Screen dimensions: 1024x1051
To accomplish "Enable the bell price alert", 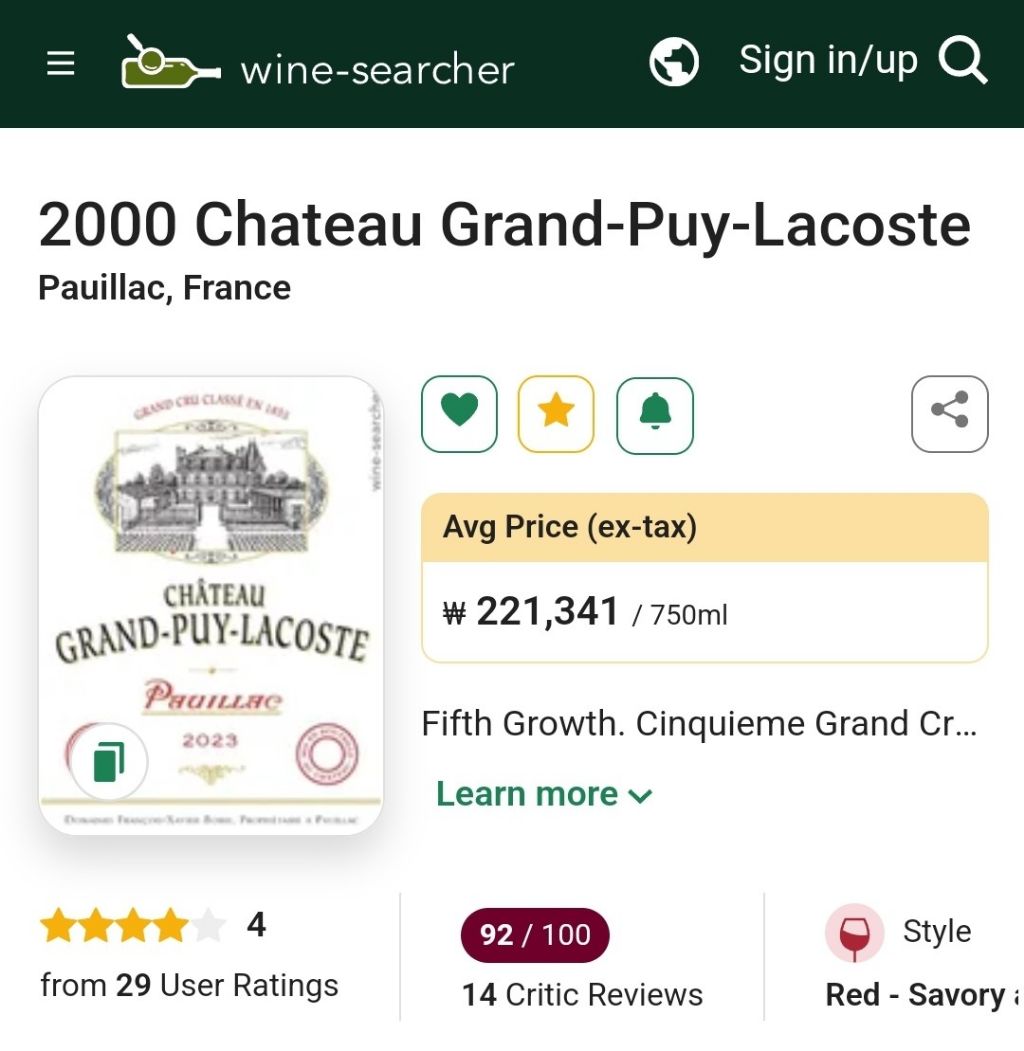I will point(654,414).
